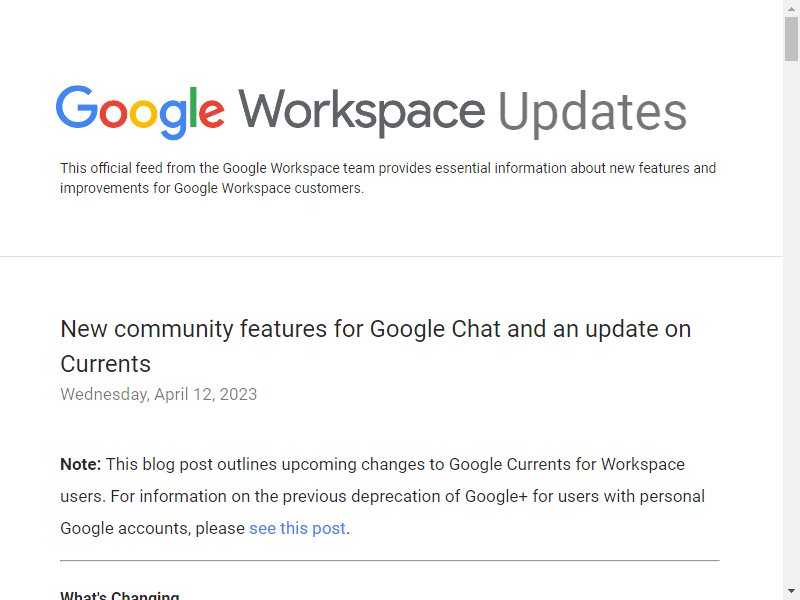
Task: Click the word Currents in post title
Action: coord(106,364)
